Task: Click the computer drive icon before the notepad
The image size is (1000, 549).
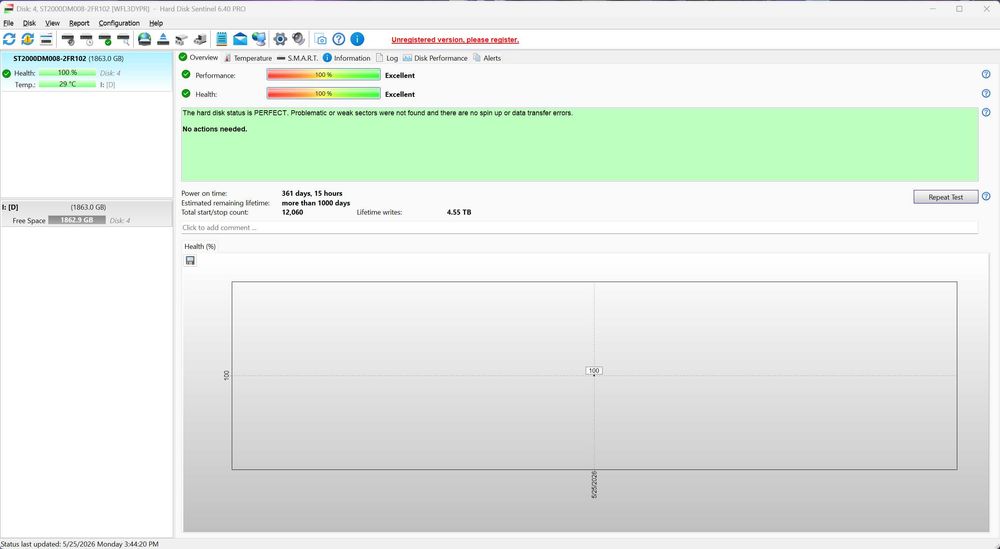Action: (x=200, y=40)
